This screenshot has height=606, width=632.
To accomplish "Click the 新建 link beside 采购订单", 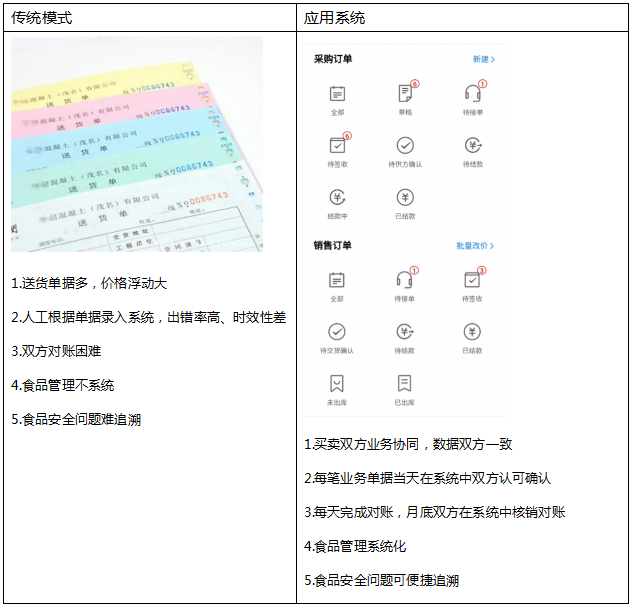I will point(483,59).
